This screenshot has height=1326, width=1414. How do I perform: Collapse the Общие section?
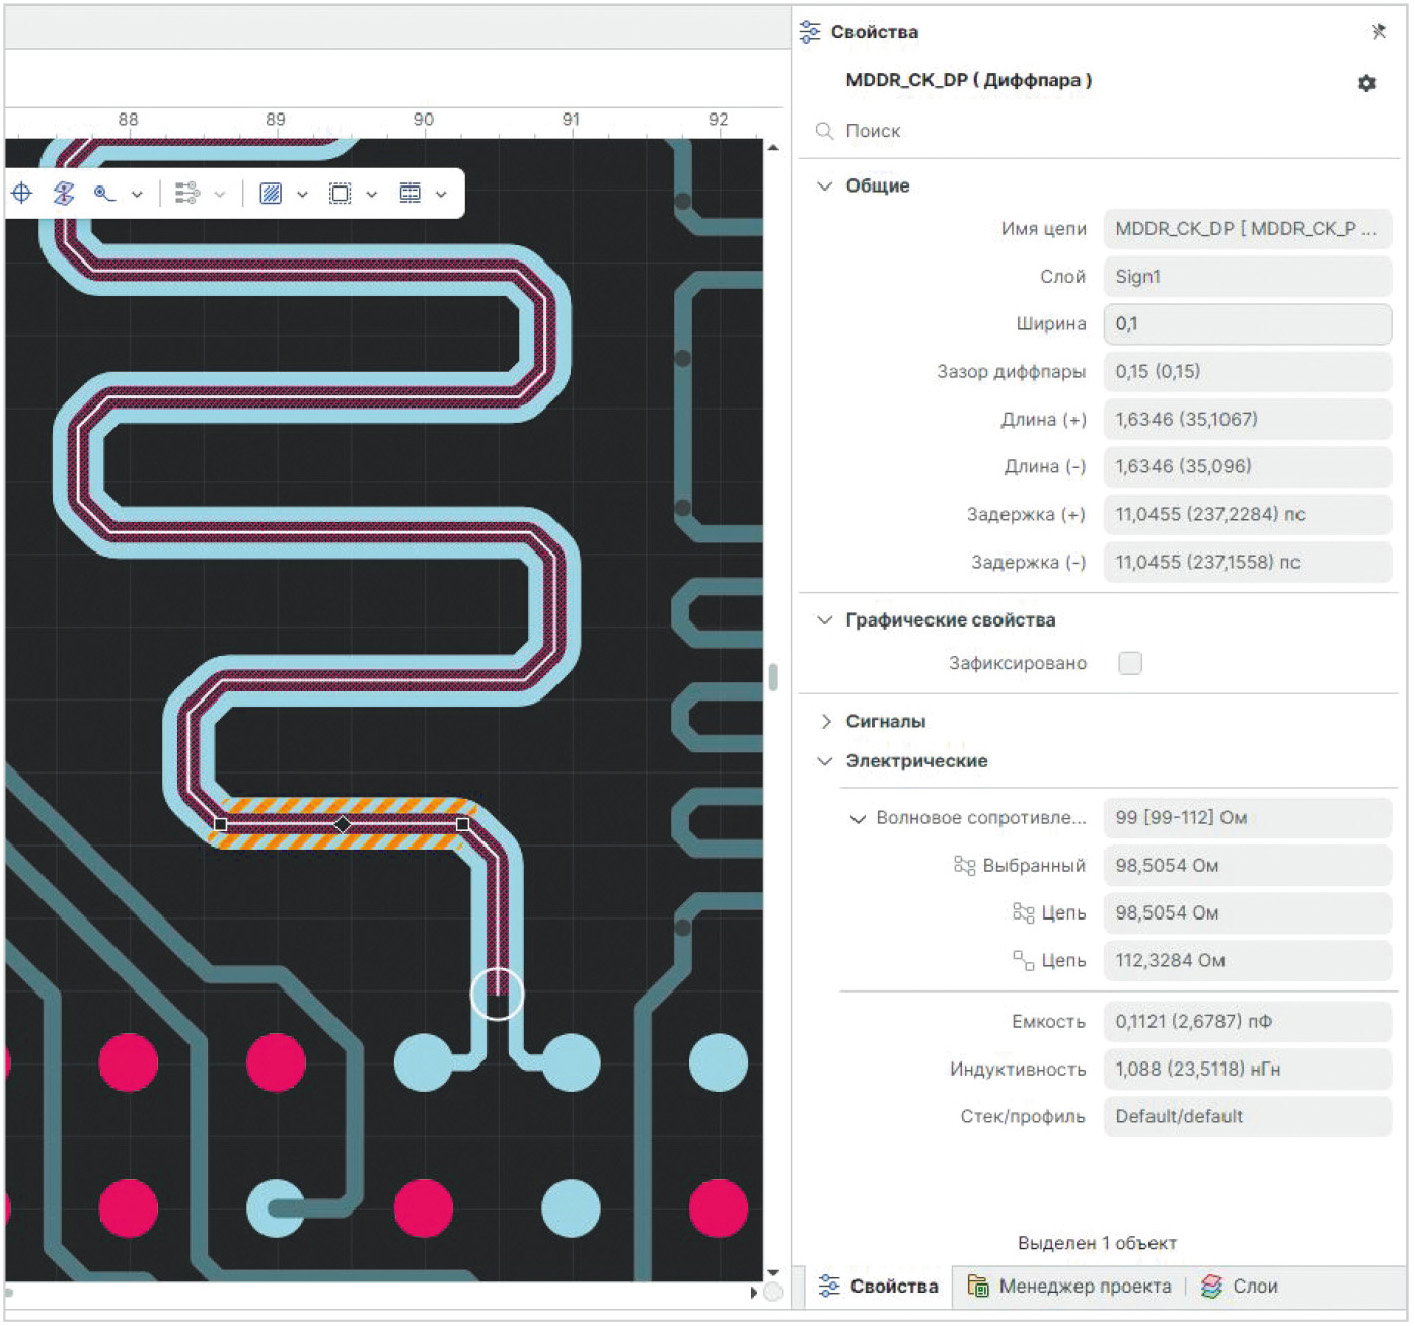(x=825, y=186)
